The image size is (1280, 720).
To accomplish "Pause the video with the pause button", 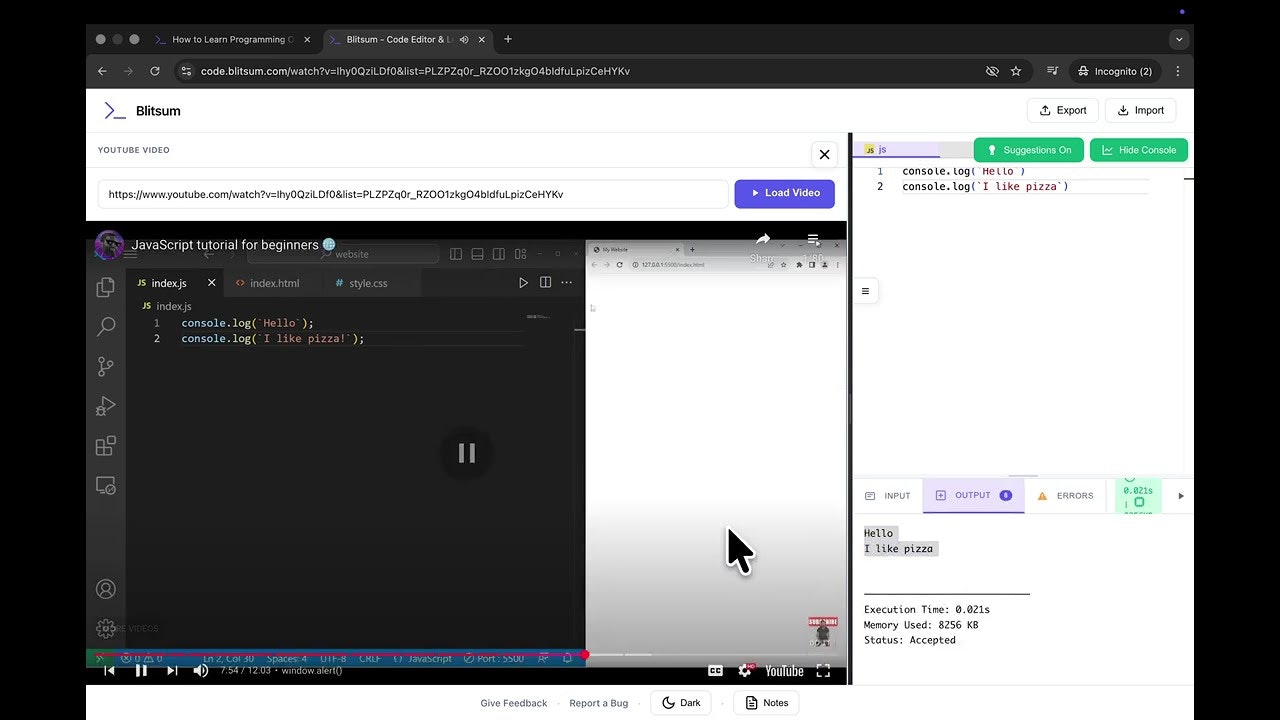I will [x=141, y=670].
